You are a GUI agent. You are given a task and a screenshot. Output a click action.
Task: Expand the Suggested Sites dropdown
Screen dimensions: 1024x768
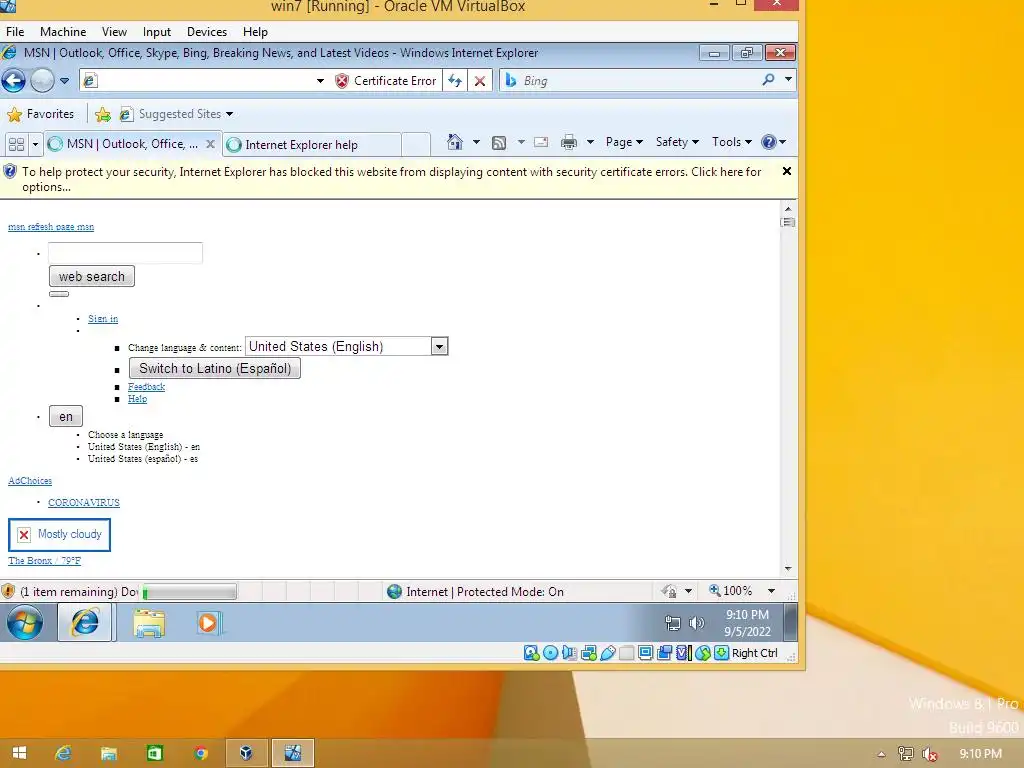coord(229,114)
